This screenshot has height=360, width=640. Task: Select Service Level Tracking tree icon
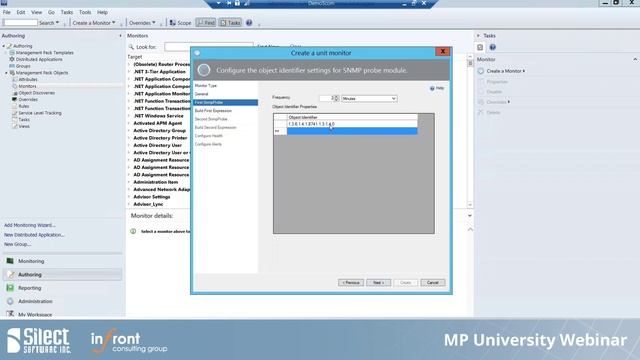tap(15, 113)
